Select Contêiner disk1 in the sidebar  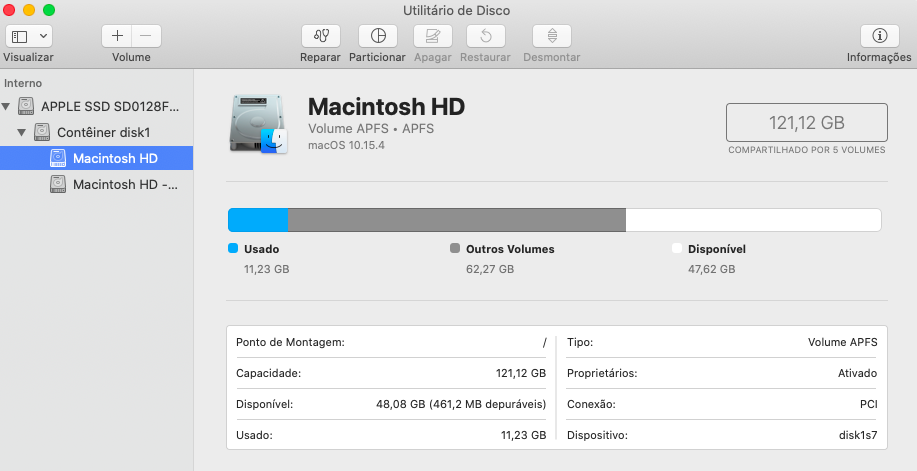coord(102,132)
